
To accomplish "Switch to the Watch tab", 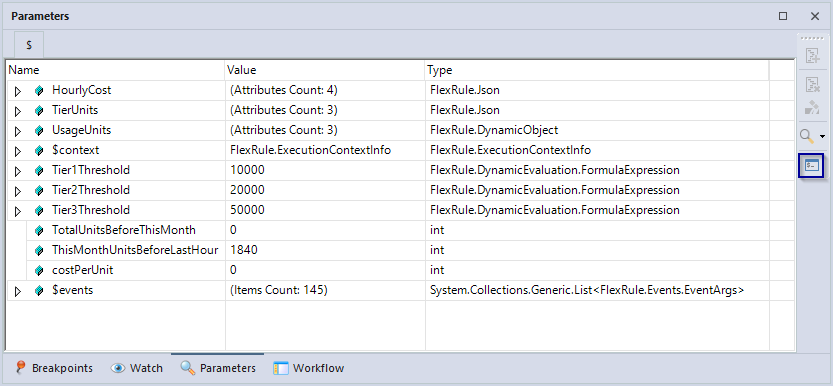I will (x=137, y=368).
